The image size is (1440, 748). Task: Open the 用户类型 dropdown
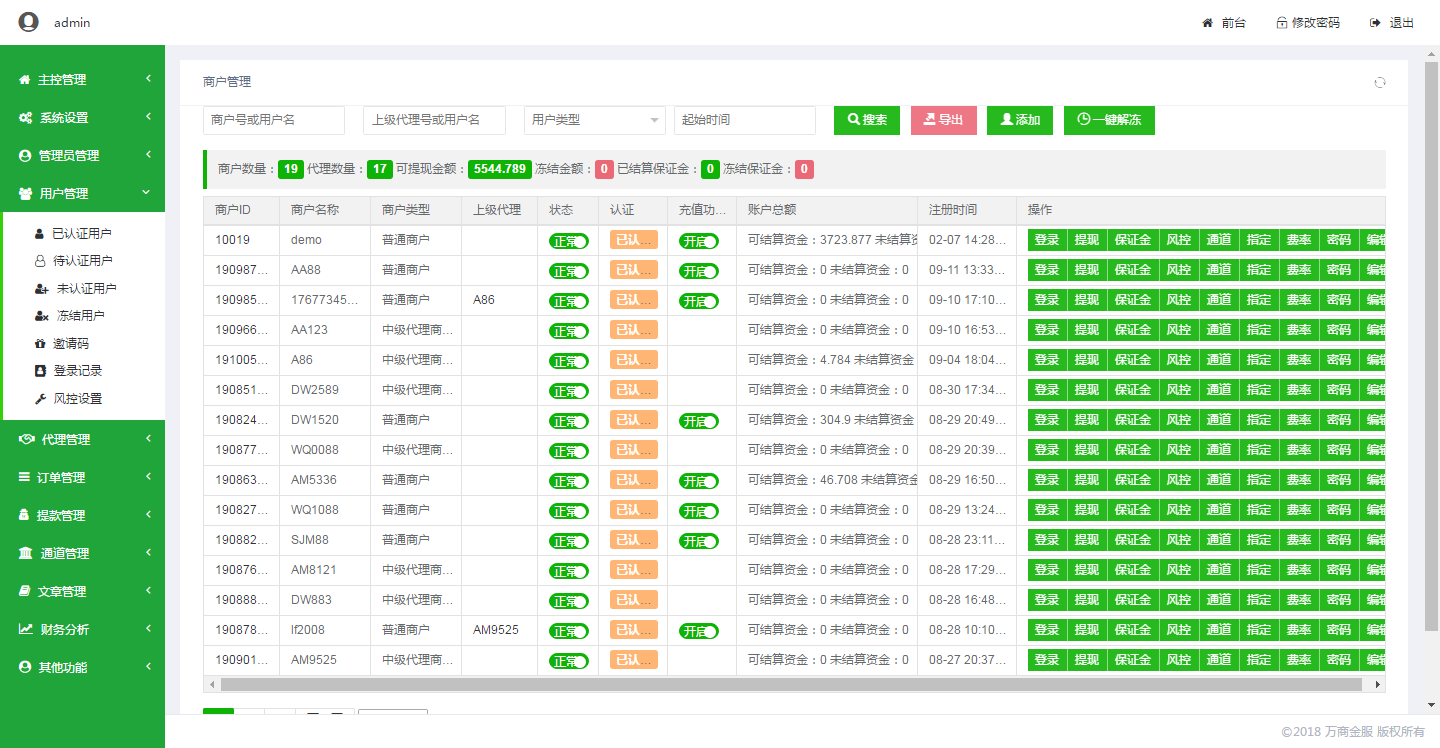(594, 120)
